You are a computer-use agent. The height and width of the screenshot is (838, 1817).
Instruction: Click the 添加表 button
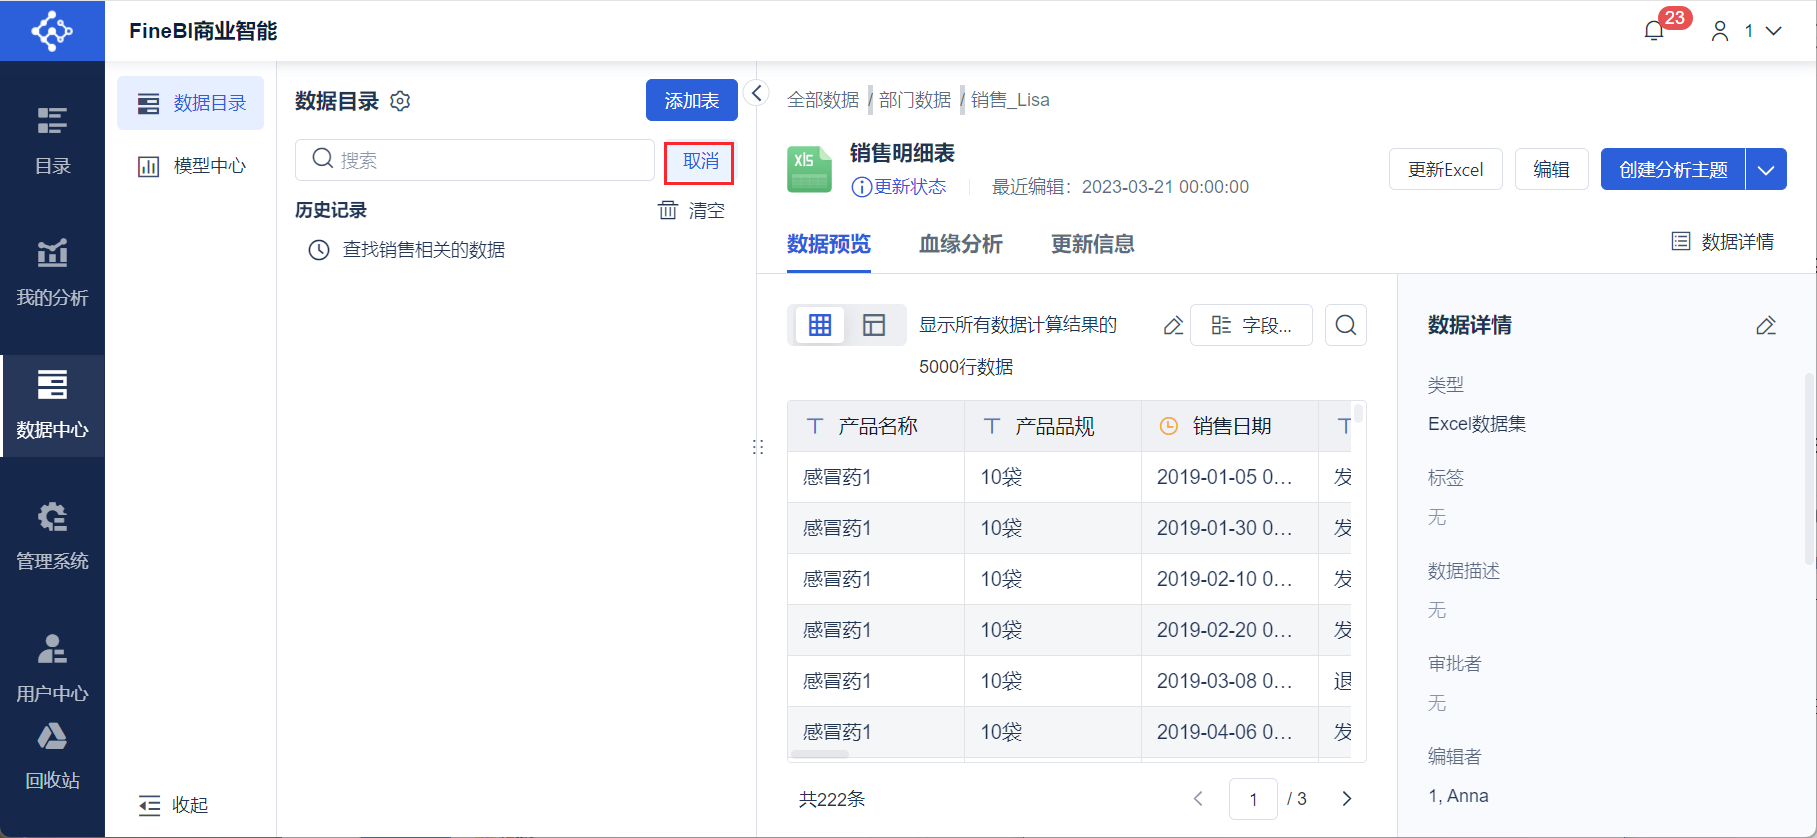point(692,100)
